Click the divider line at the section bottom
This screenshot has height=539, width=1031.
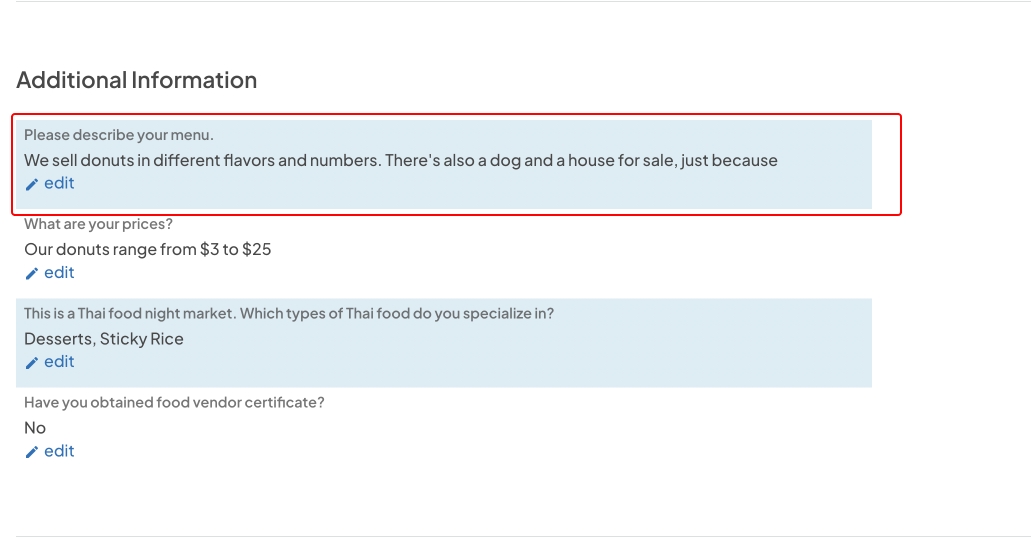[515, 536]
